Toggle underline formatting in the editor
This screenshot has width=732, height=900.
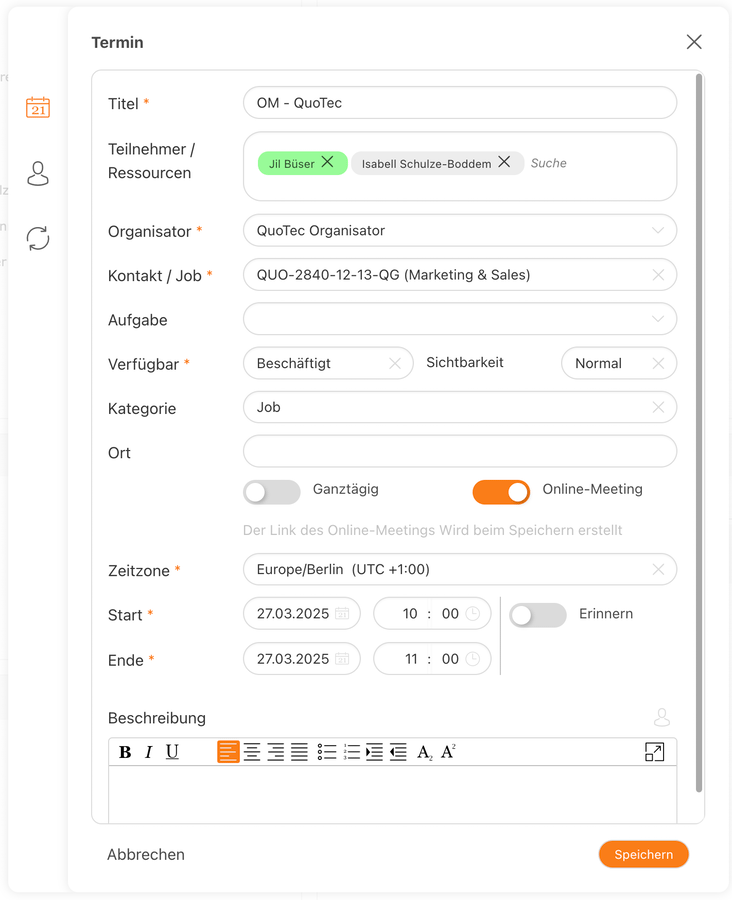(x=172, y=752)
